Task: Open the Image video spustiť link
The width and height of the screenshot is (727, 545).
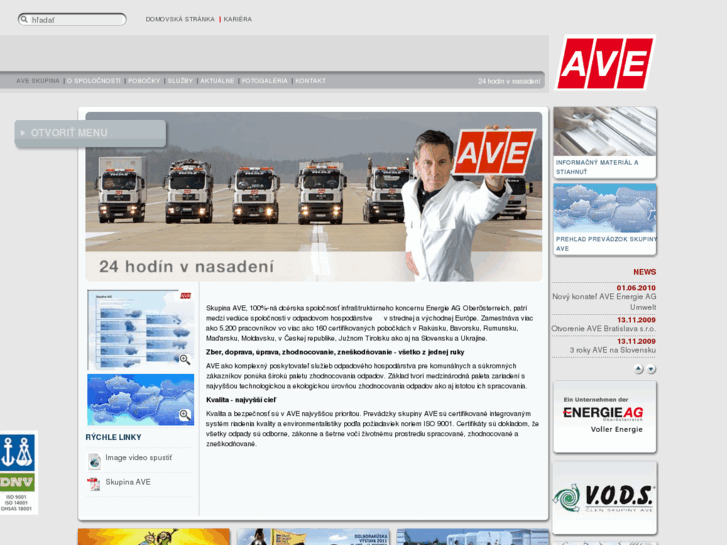Action: [139, 458]
